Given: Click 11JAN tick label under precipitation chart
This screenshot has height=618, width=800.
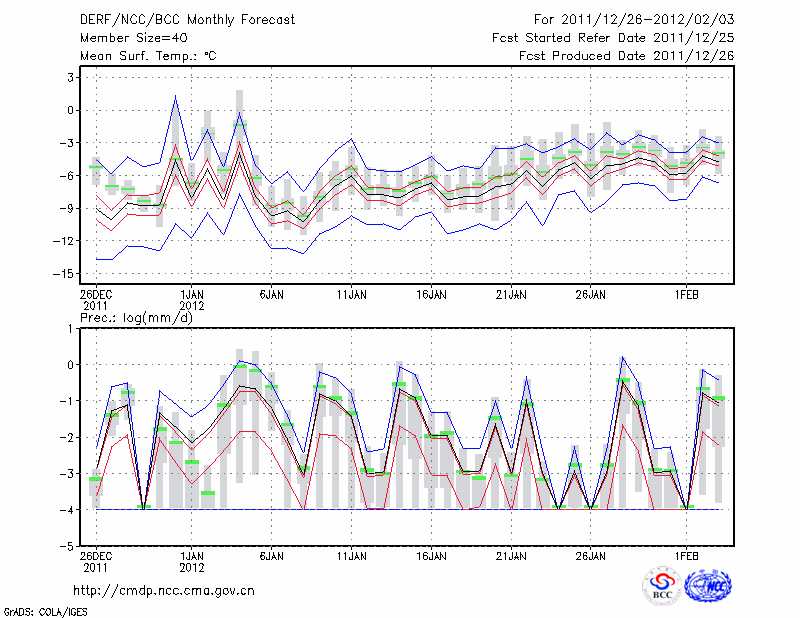Looking at the screenshot, I should click(350, 554).
